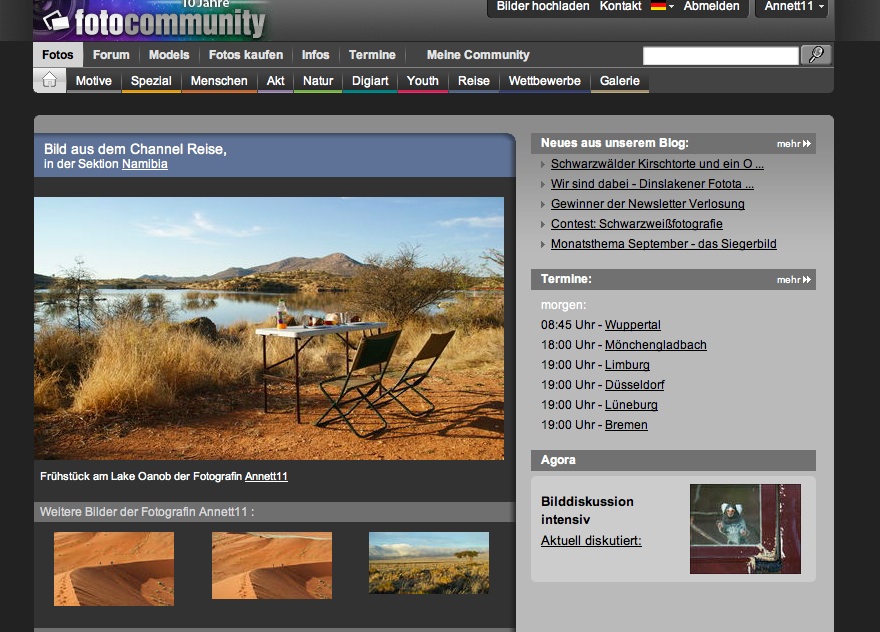Open the Bremen event link
The image size is (880, 632).
click(x=626, y=425)
